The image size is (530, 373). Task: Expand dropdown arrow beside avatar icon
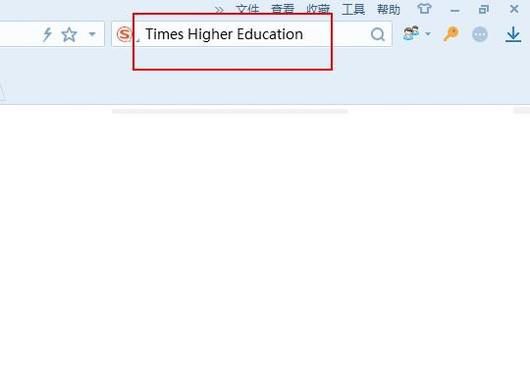click(x=428, y=34)
